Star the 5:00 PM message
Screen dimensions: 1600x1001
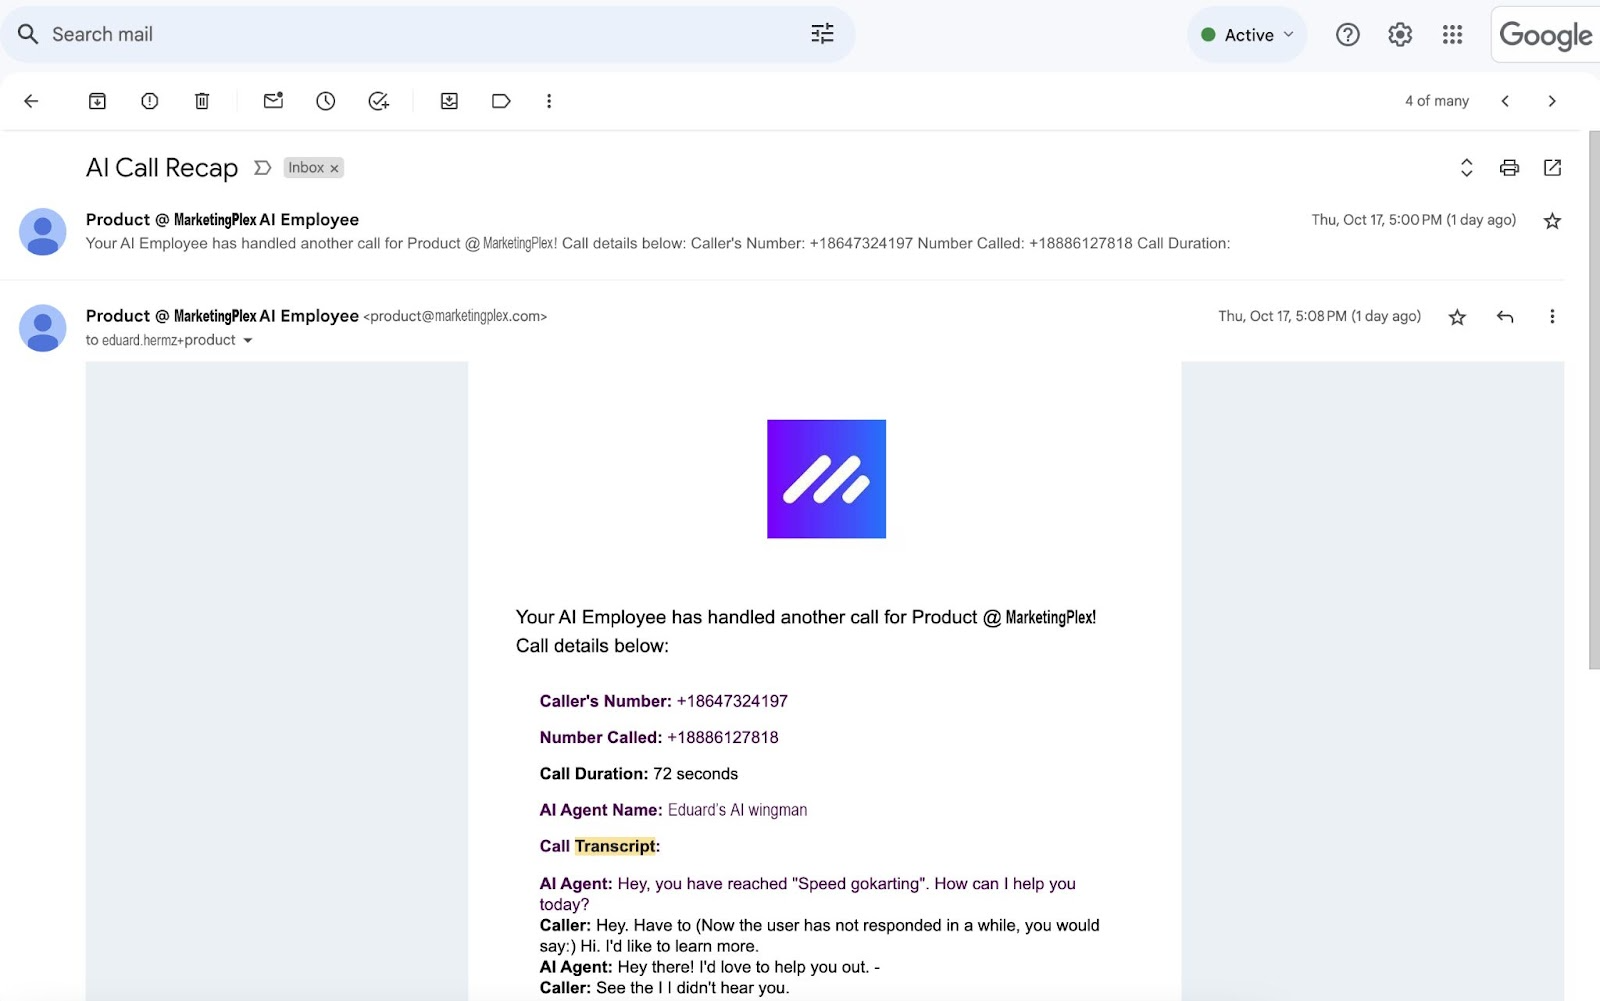tap(1552, 221)
